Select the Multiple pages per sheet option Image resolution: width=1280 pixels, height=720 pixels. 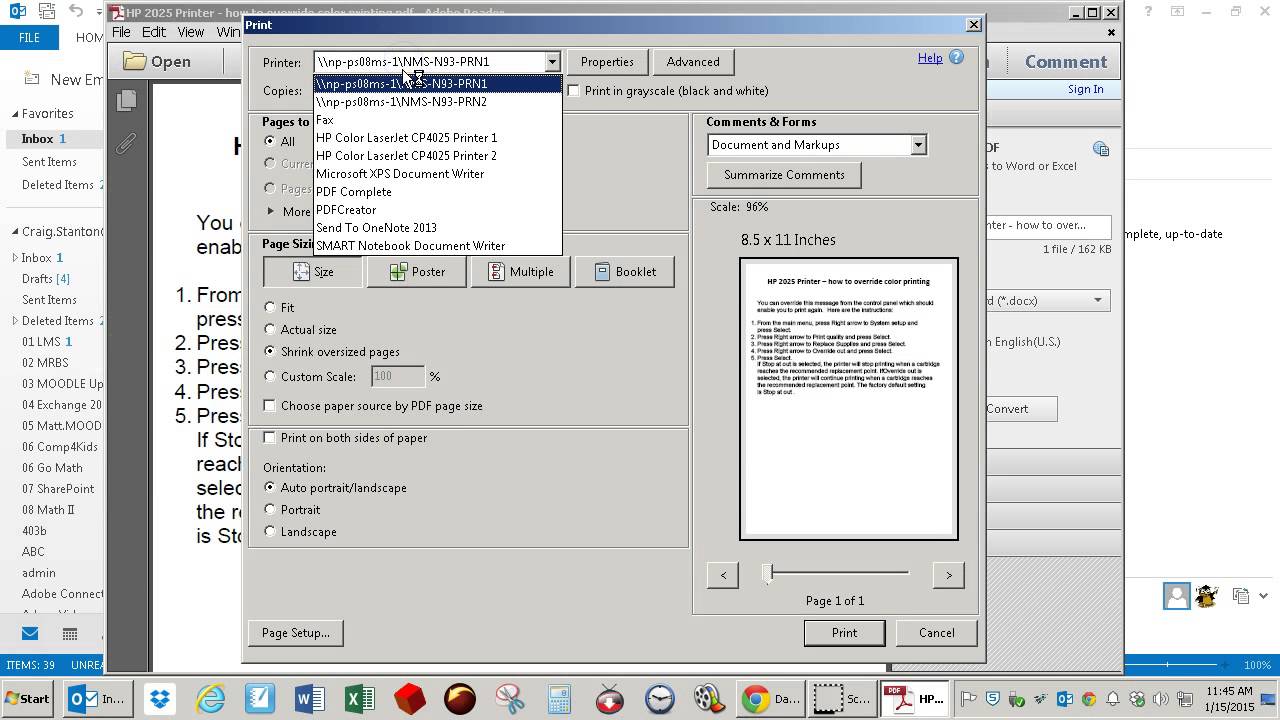point(521,271)
